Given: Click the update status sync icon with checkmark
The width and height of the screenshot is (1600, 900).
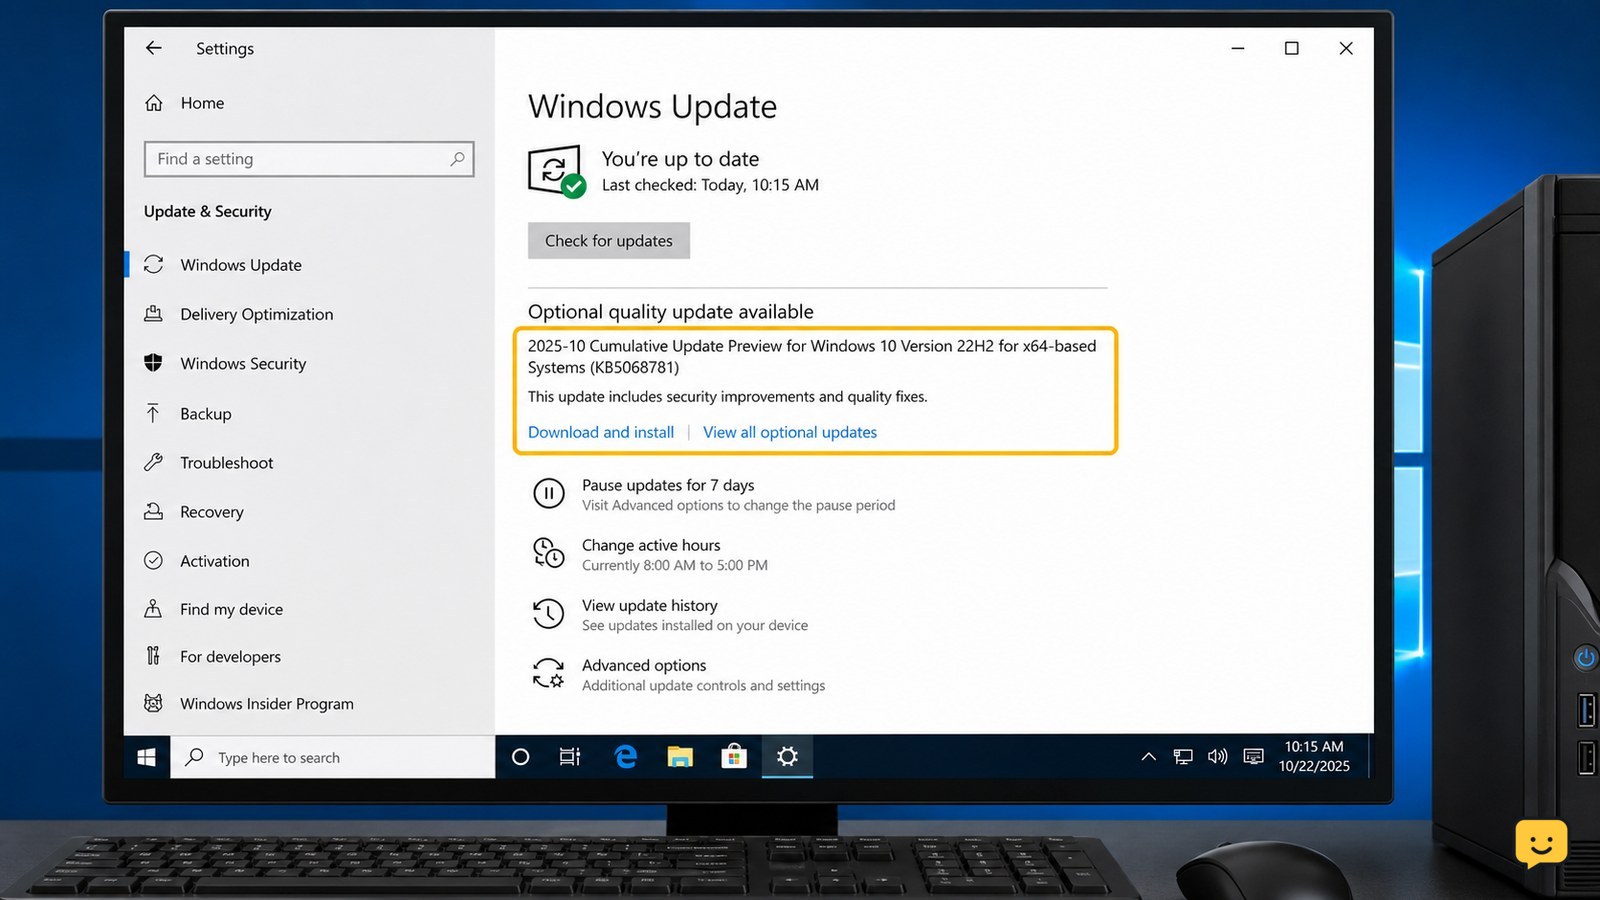Looking at the screenshot, I should point(556,172).
